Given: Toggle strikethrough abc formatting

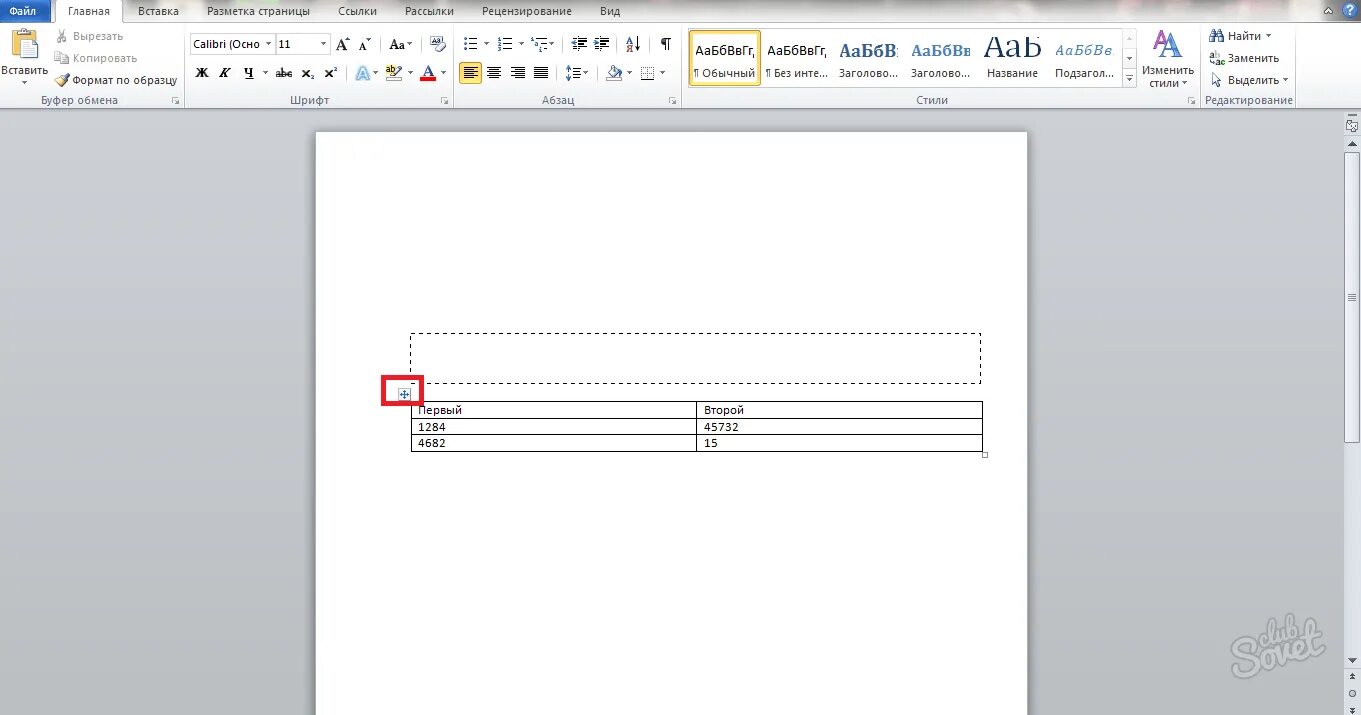Looking at the screenshot, I should tap(284, 73).
